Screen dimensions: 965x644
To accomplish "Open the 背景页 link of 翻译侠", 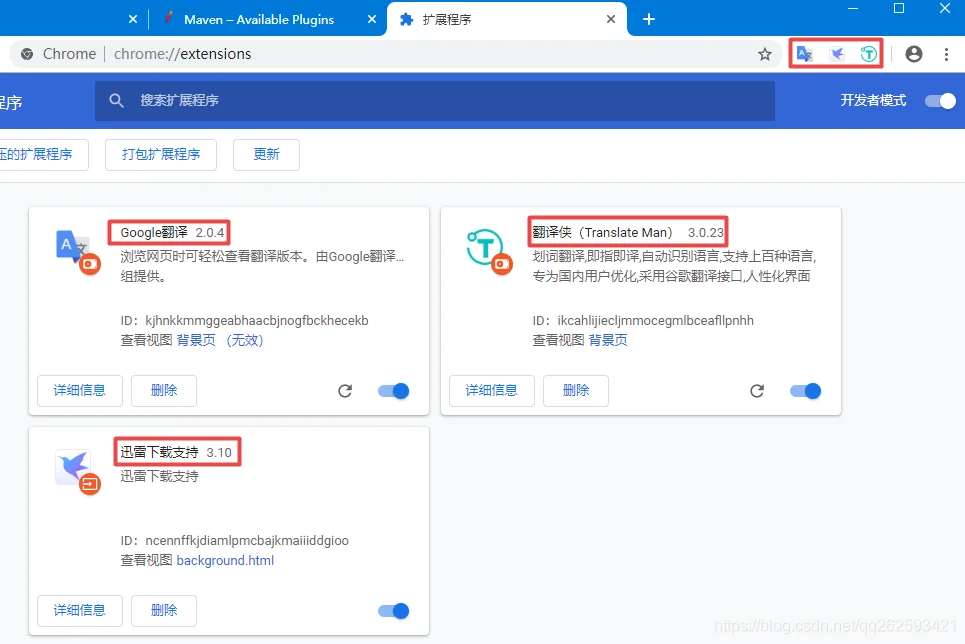I will pyautogui.click(x=608, y=340).
